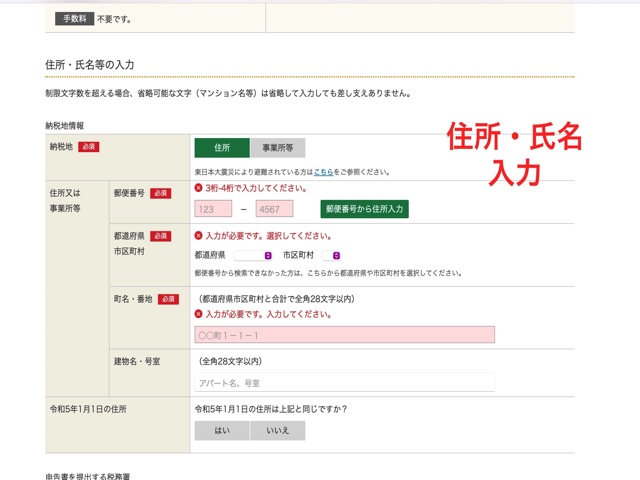Click the postal code error icon
Screen dimensions: 640x480
199,188
